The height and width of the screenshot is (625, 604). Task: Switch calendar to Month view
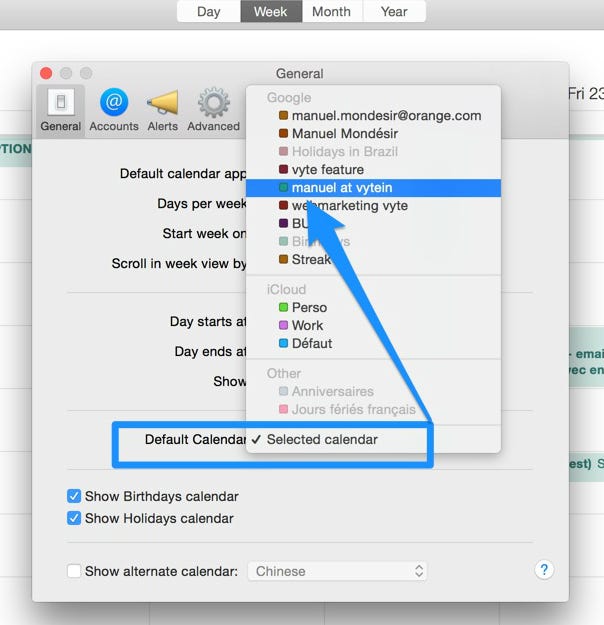click(x=332, y=11)
